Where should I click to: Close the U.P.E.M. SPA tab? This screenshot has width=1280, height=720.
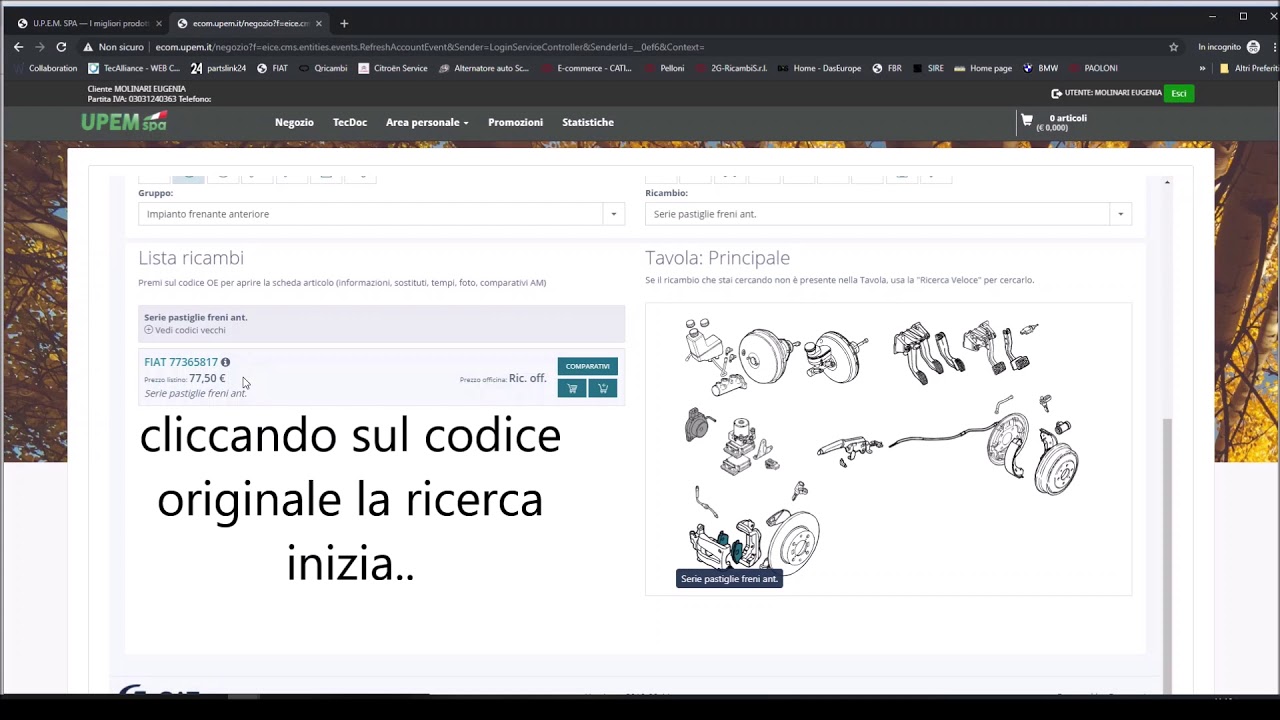[x=158, y=23]
